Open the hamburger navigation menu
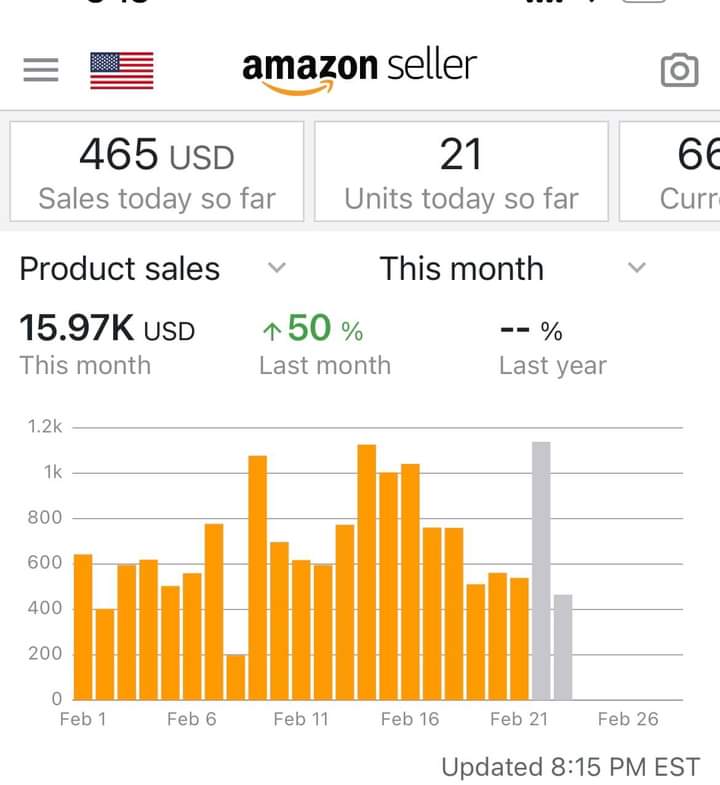This screenshot has height=785, width=720. click(x=41, y=70)
